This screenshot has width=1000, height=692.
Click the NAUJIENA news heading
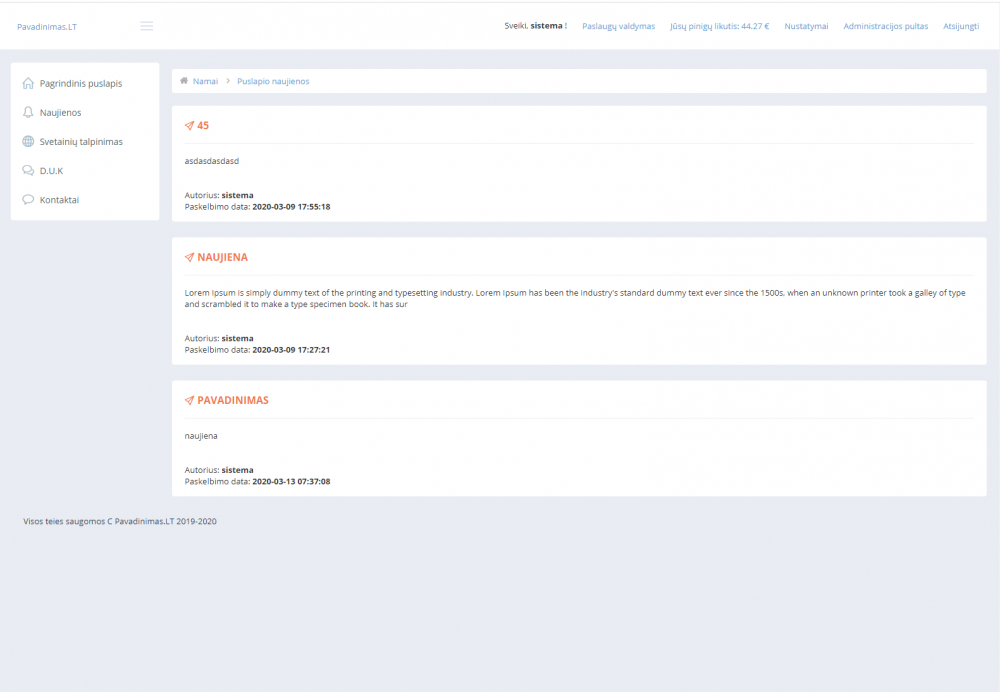click(223, 257)
